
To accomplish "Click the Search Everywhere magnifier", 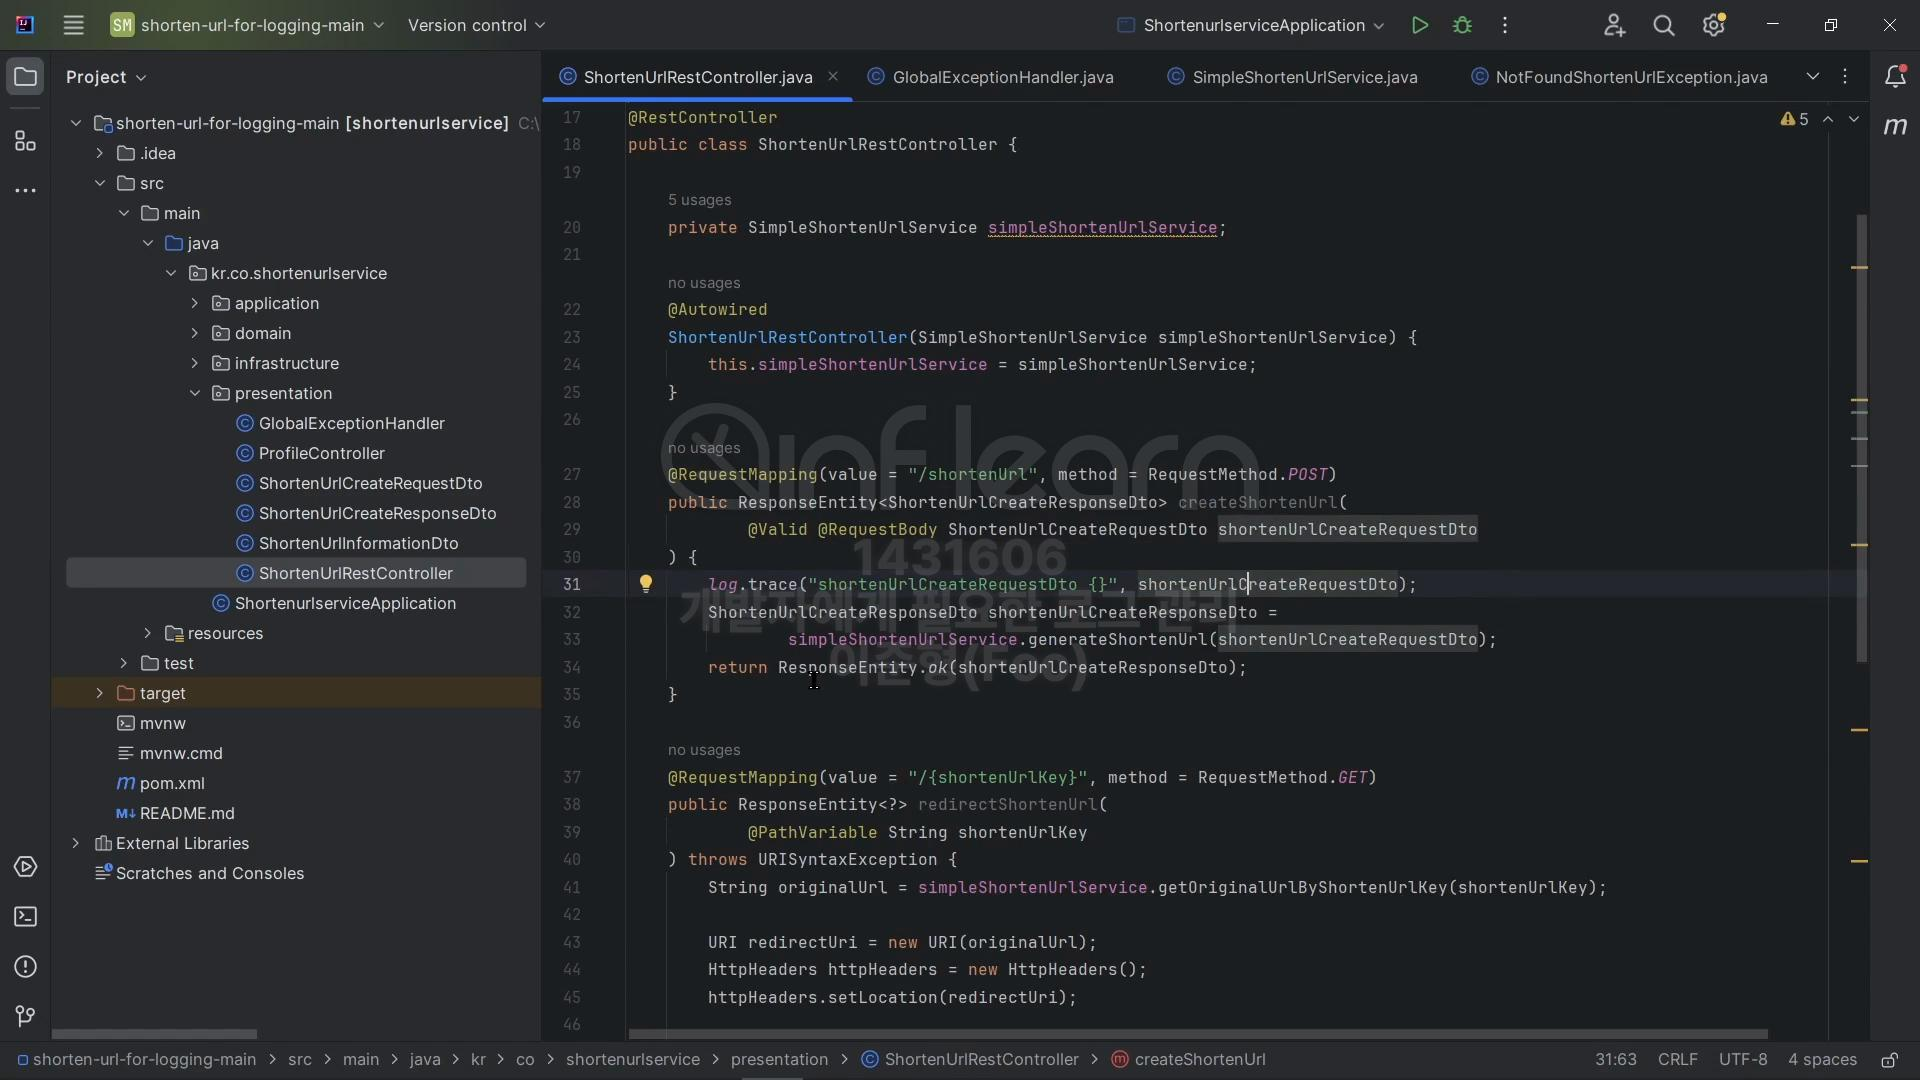I will click(1663, 26).
